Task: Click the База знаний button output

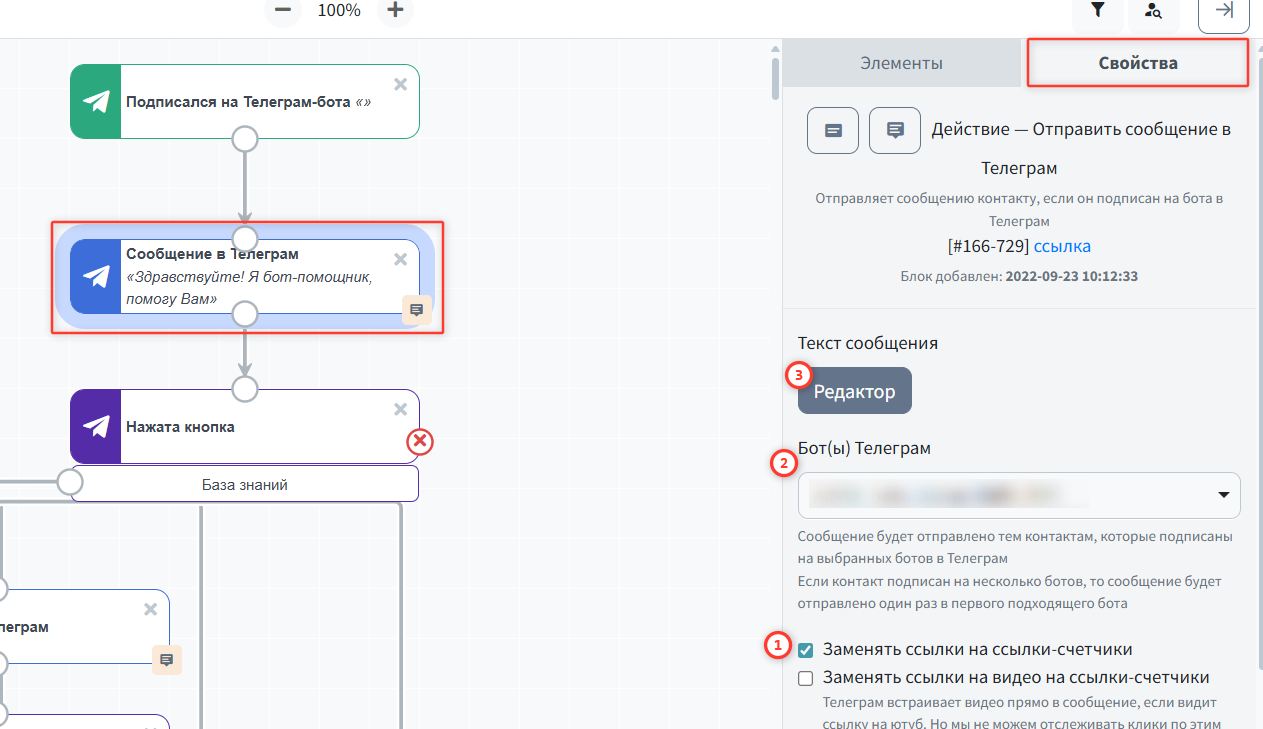Action: pyautogui.click(x=244, y=484)
